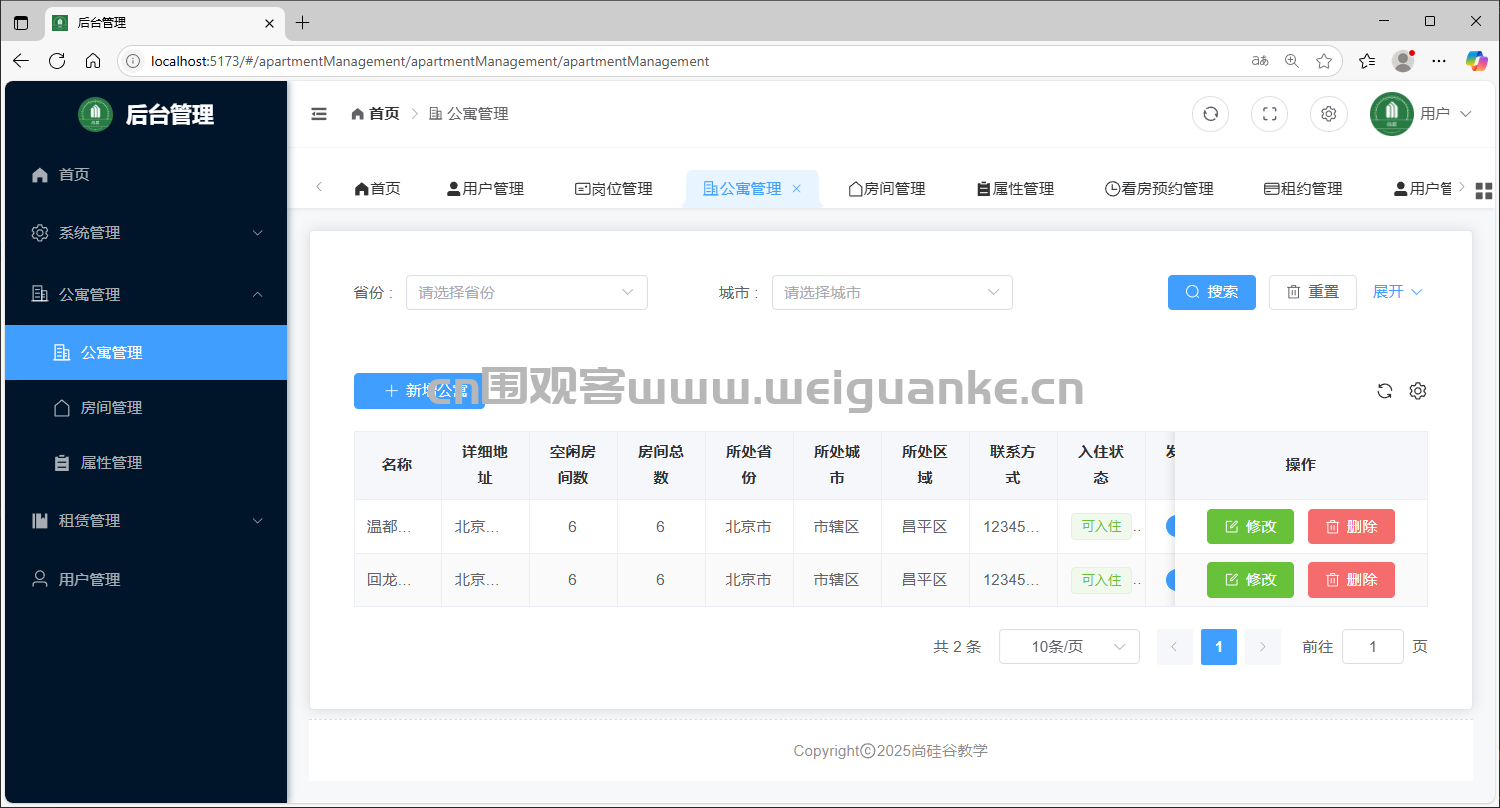Open table column settings gear icon
Image resolution: width=1500 pixels, height=808 pixels.
click(x=1417, y=391)
